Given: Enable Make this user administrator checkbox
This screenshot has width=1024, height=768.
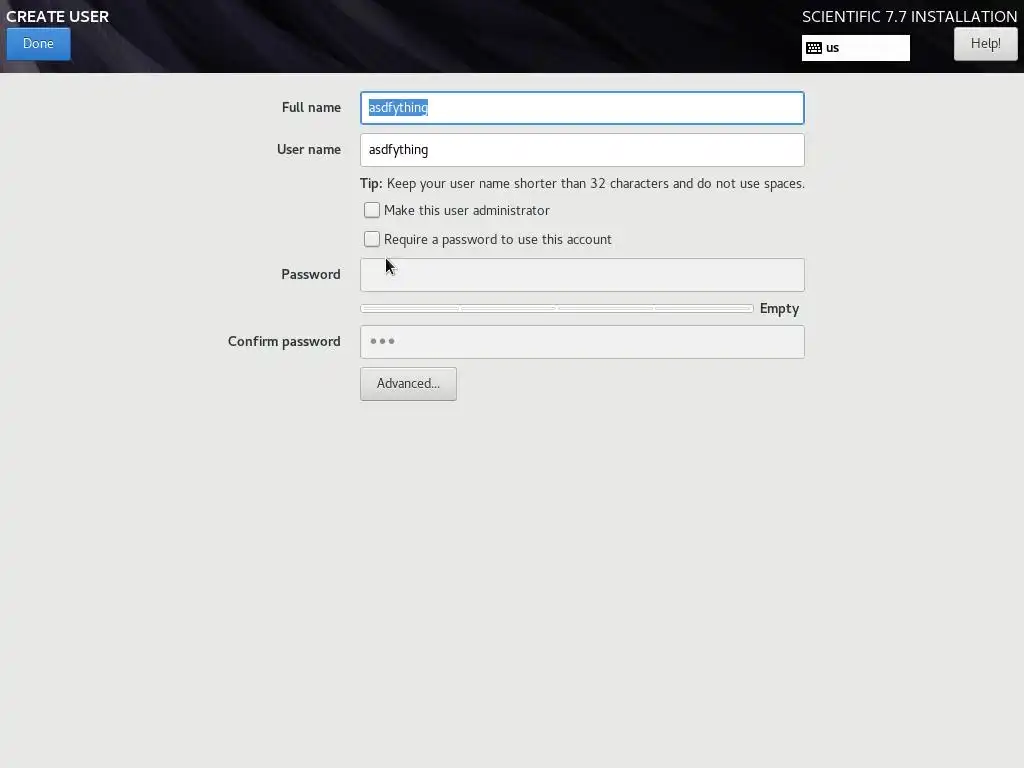Looking at the screenshot, I should [372, 210].
